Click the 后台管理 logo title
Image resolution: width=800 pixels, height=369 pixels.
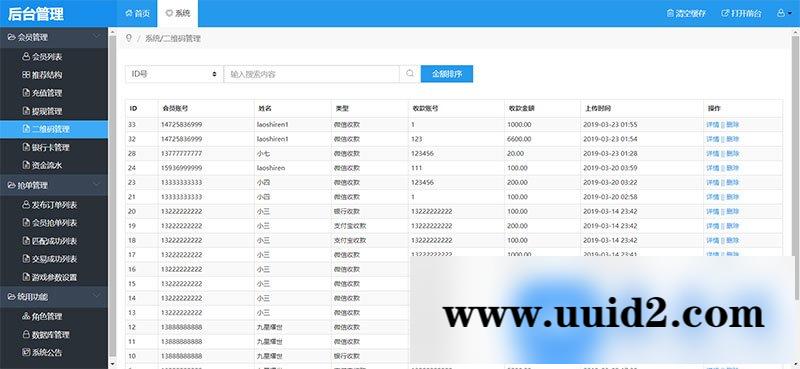[x=36, y=14]
